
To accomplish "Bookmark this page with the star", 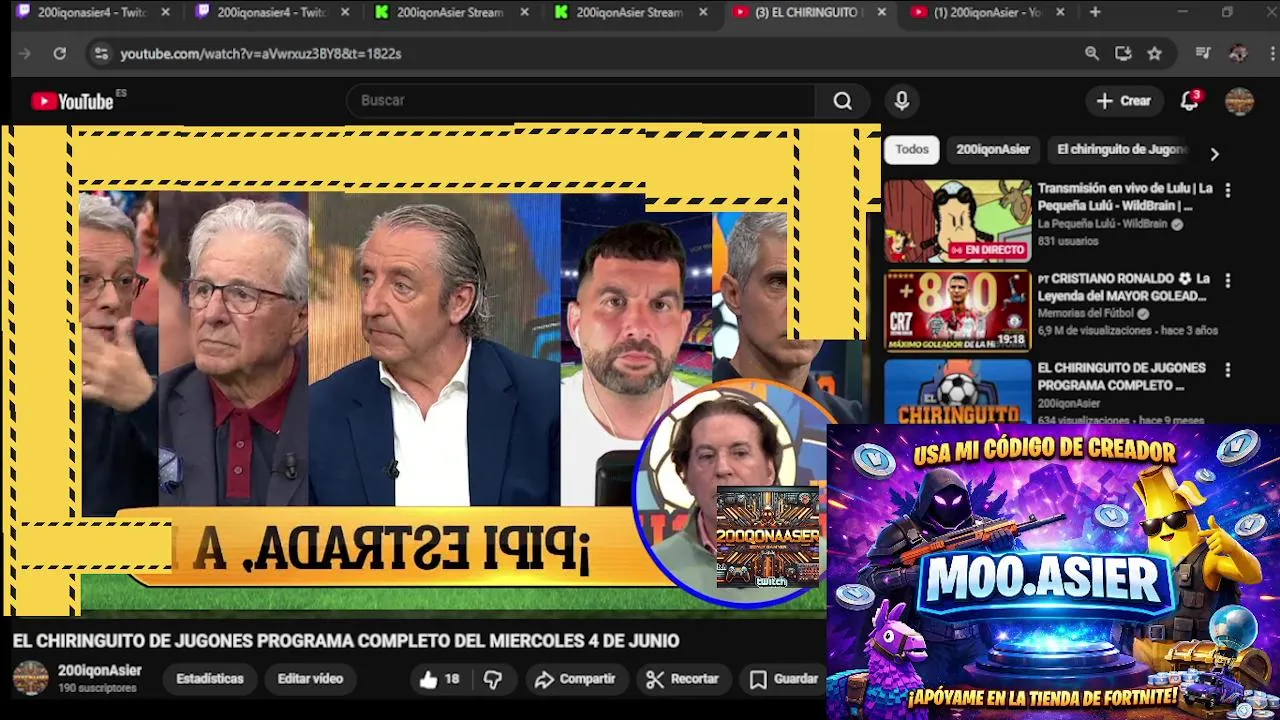I will (x=1155, y=53).
